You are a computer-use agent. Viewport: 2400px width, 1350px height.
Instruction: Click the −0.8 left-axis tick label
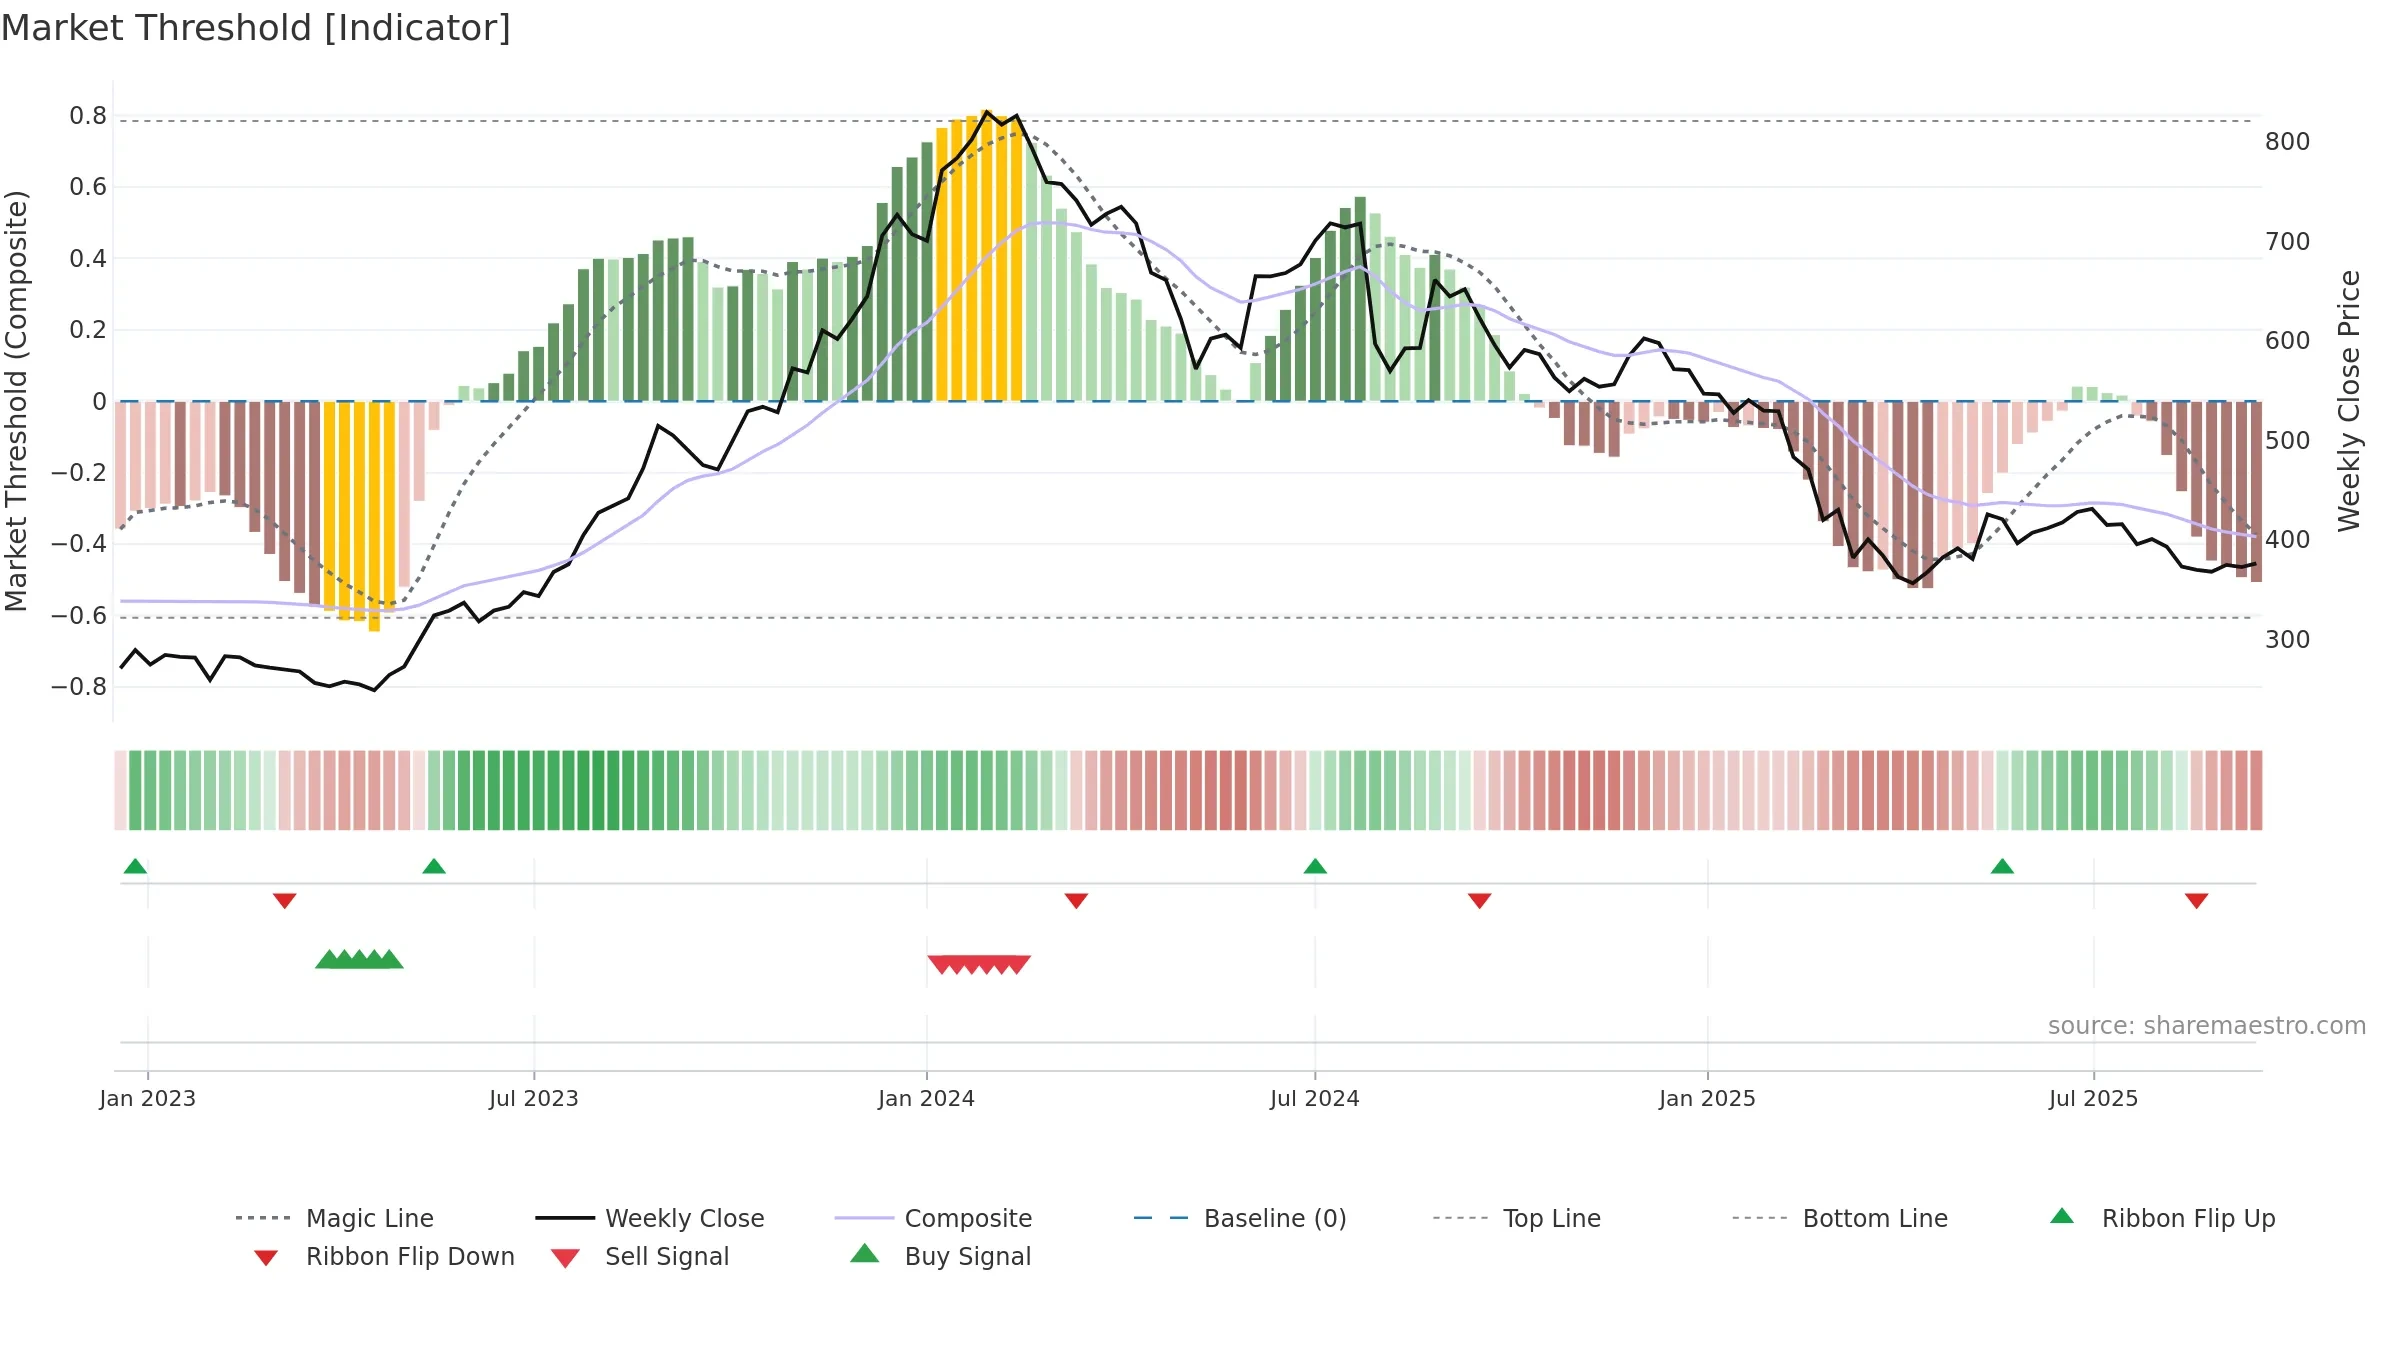pyautogui.click(x=79, y=686)
